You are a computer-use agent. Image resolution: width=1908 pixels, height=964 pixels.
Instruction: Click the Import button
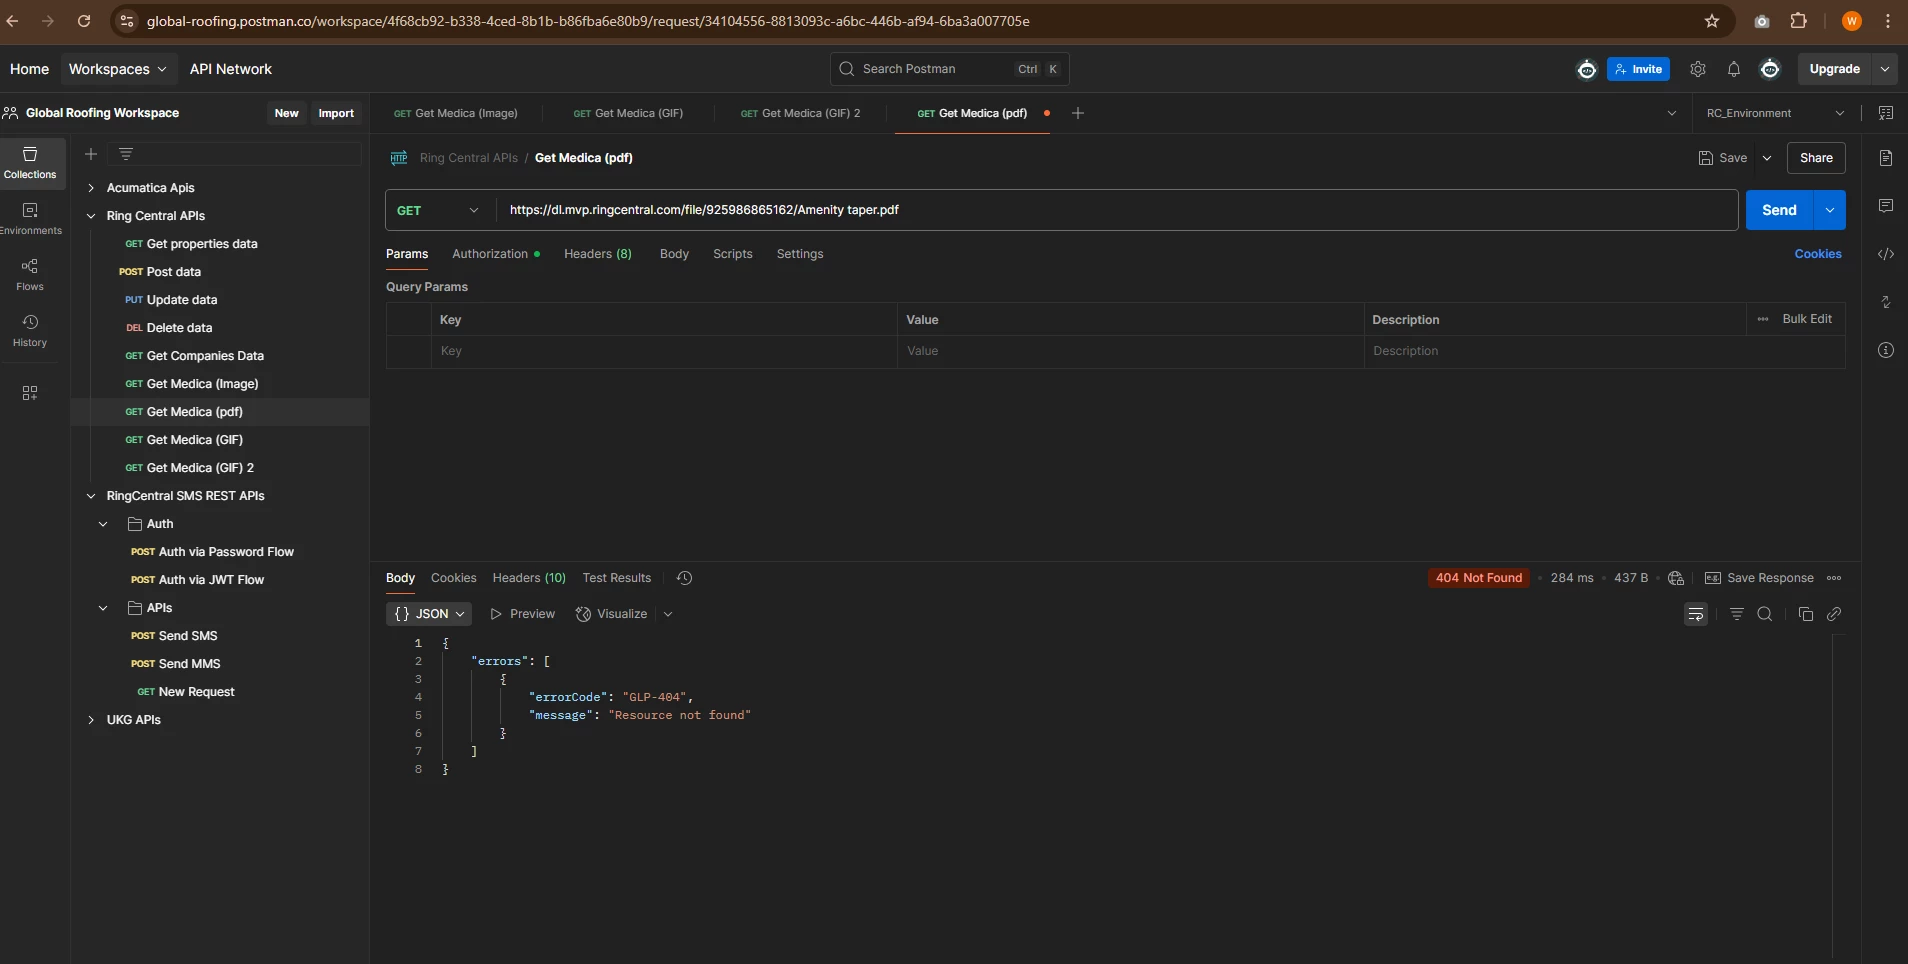click(x=336, y=113)
